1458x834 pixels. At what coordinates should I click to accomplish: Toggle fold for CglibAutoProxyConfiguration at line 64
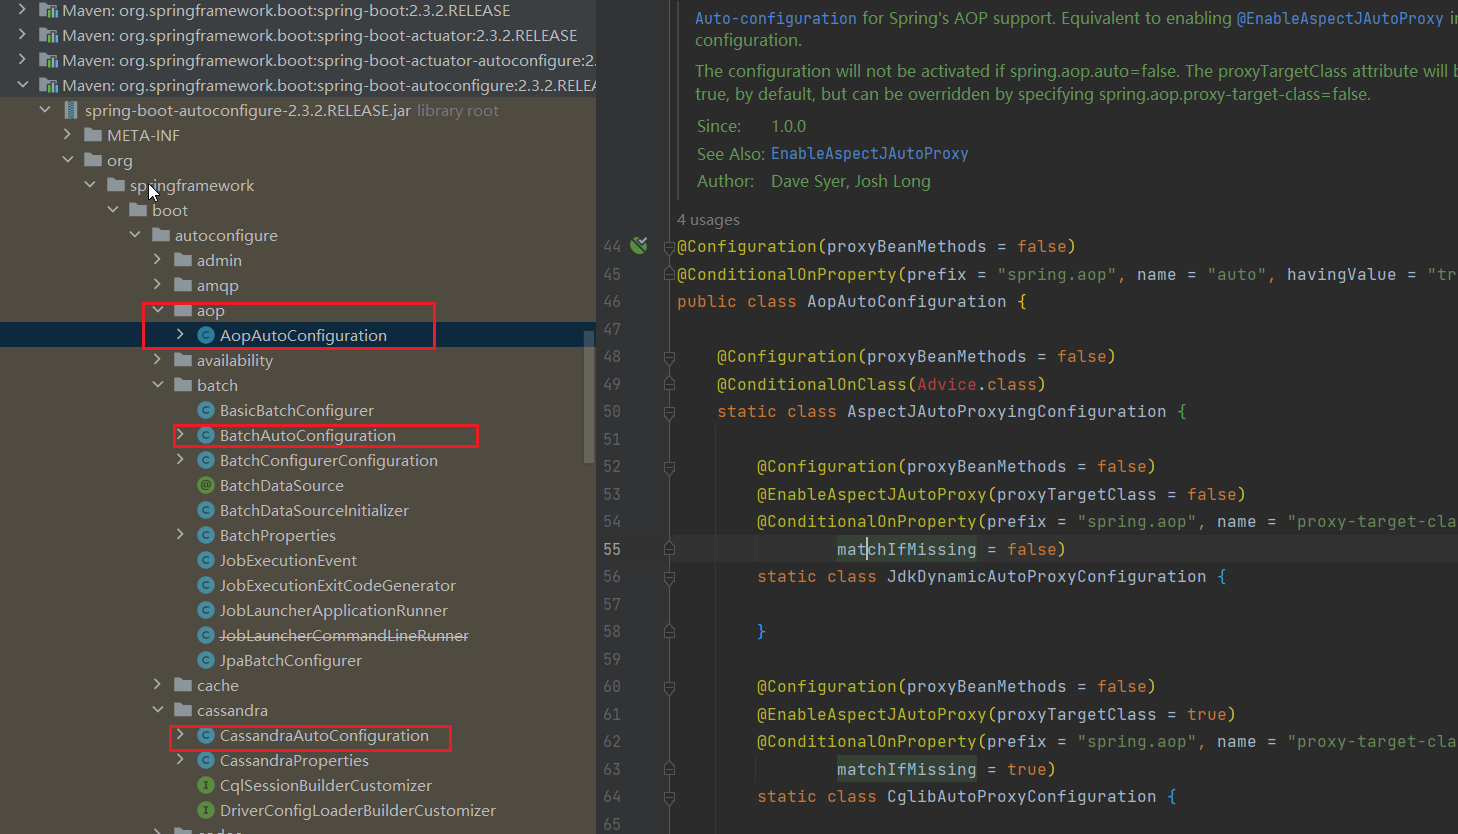[x=669, y=797]
